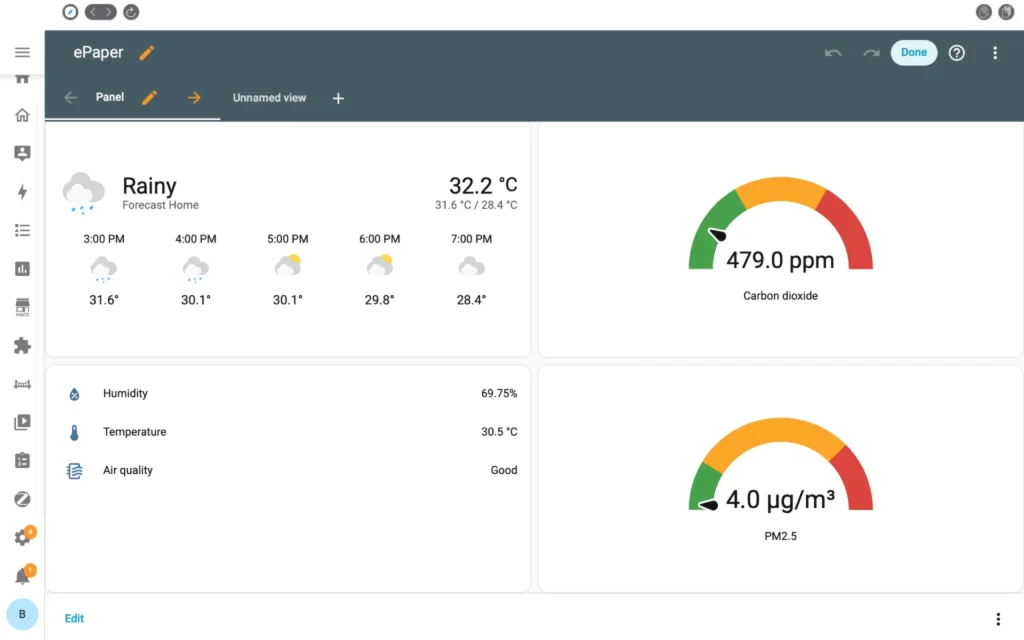
Task: Click the Forecast Home label
Action: point(160,205)
